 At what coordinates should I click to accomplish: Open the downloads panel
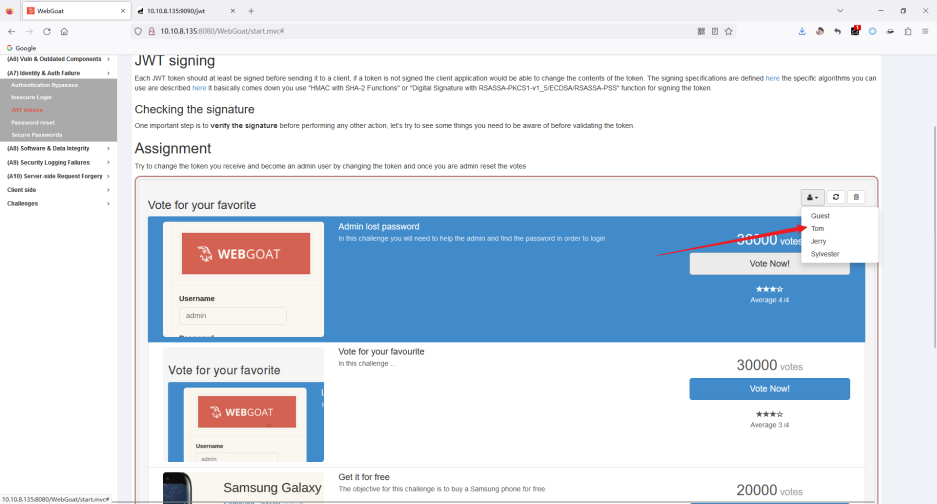[802, 31]
